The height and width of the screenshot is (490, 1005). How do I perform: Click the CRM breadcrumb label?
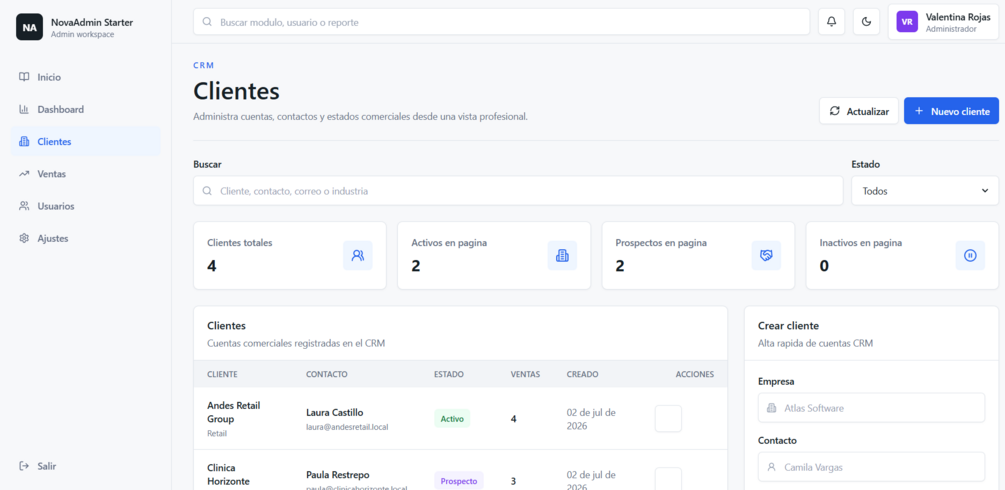pos(204,65)
